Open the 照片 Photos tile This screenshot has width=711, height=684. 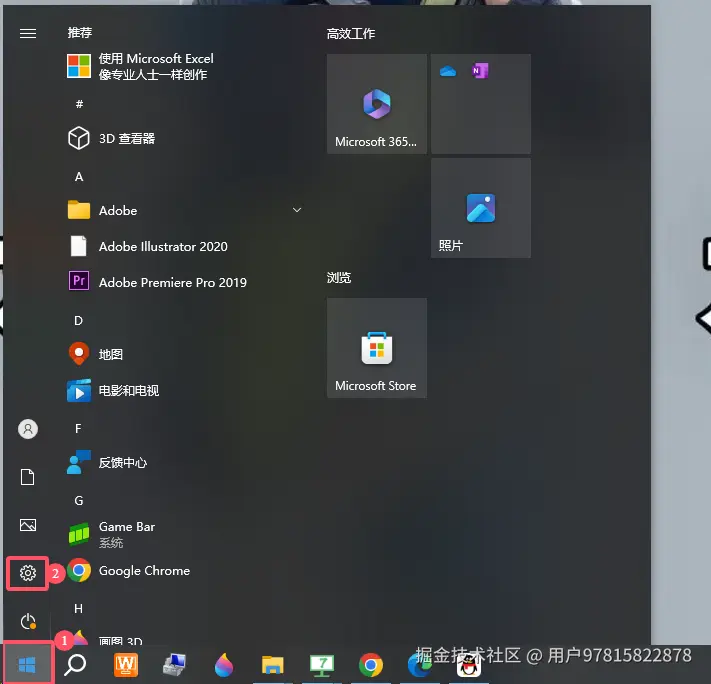(481, 208)
